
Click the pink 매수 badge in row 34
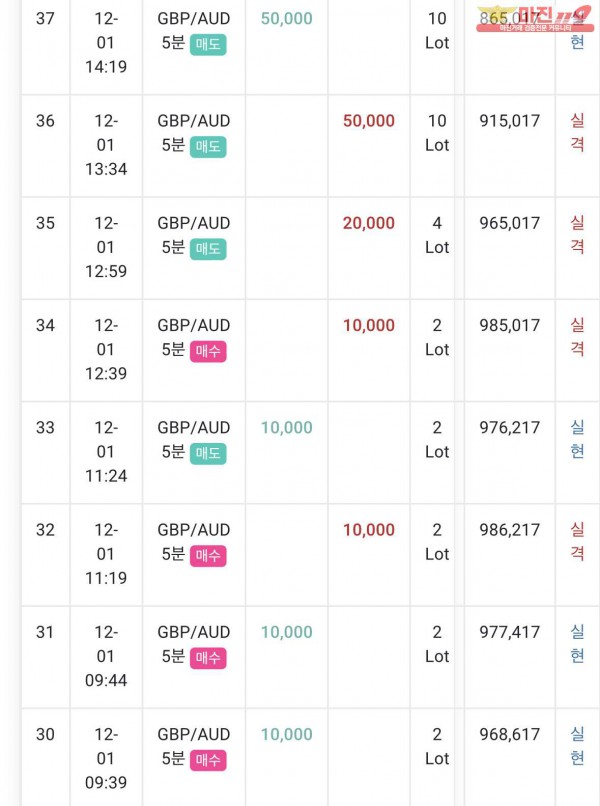pos(208,350)
